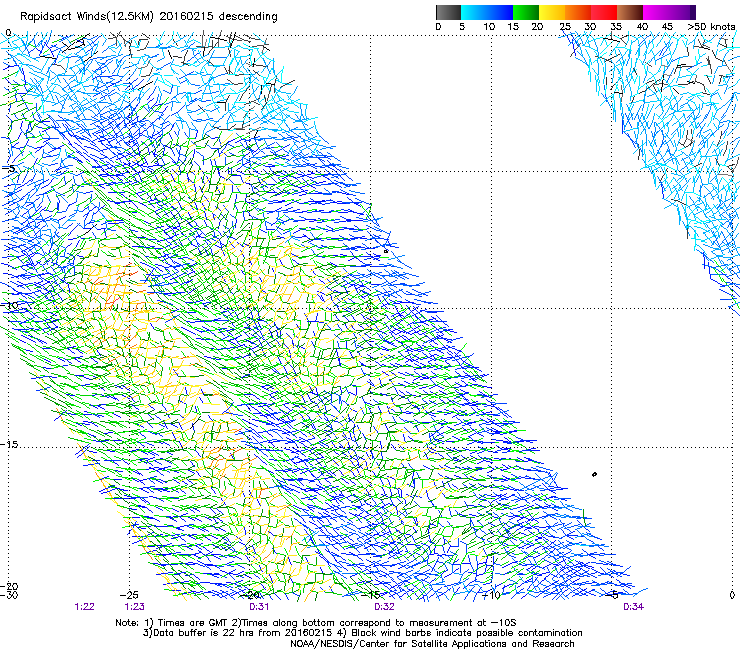This screenshot has height=650, width=740.
Task: Click the "-25" longitude axis label
Action: coord(129,595)
